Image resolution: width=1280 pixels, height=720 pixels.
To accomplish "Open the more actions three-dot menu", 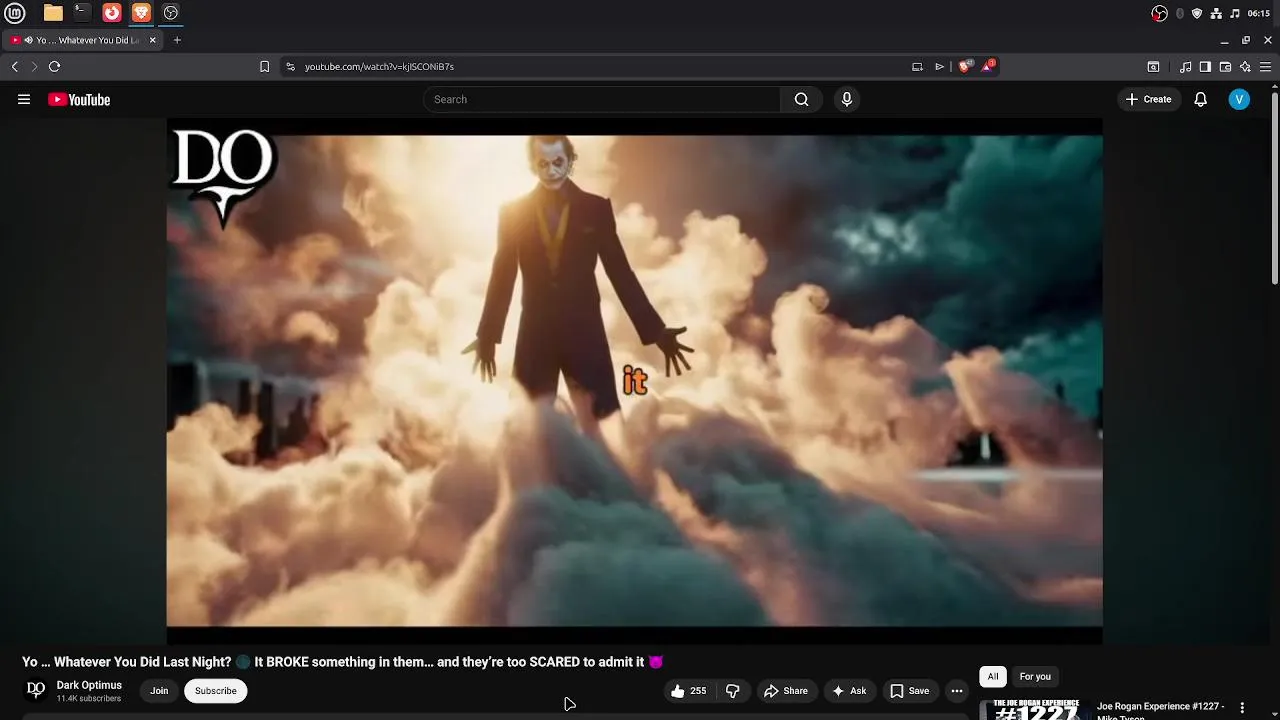I will pos(957,691).
